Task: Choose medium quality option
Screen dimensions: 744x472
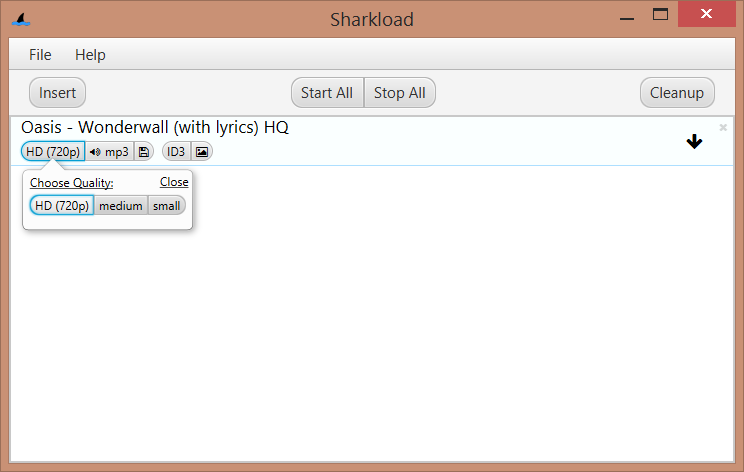Action: tap(120, 206)
